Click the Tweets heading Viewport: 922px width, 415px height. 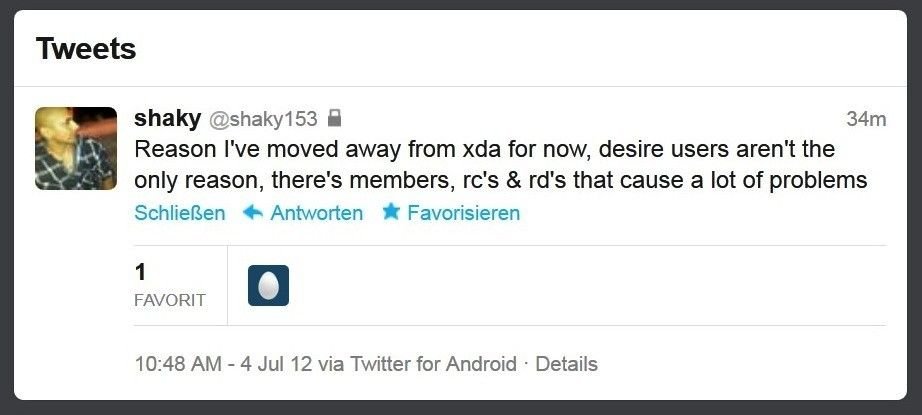click(86, 48)
